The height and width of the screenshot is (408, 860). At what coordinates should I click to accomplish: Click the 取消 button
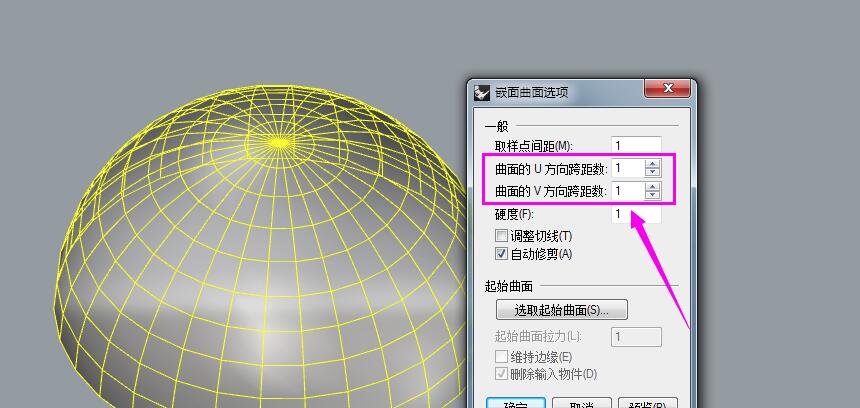[581, 403]
